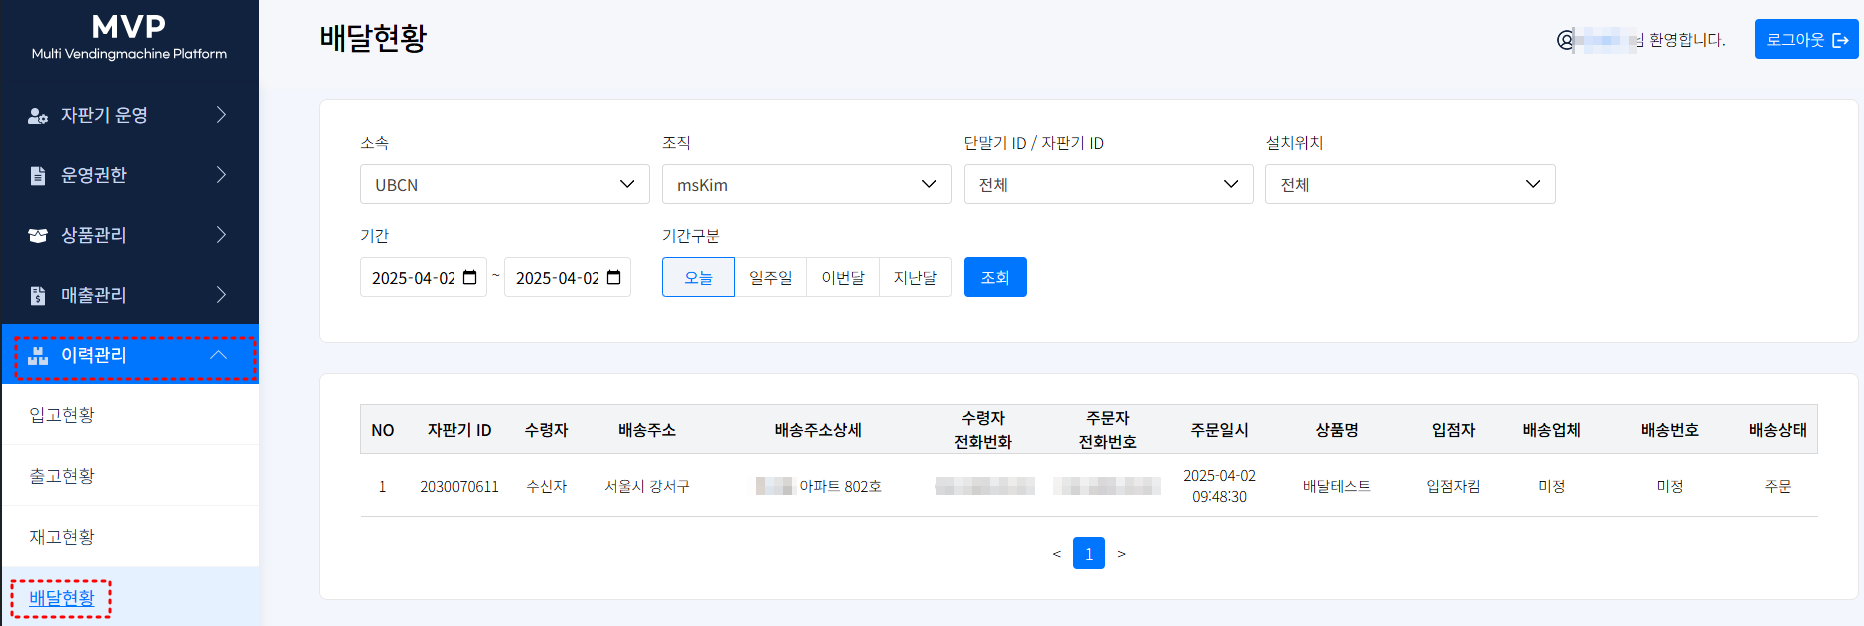The image size is (1864, 626).
Task: Open the 조직 msKim dropdown
Action: point(807,184)
